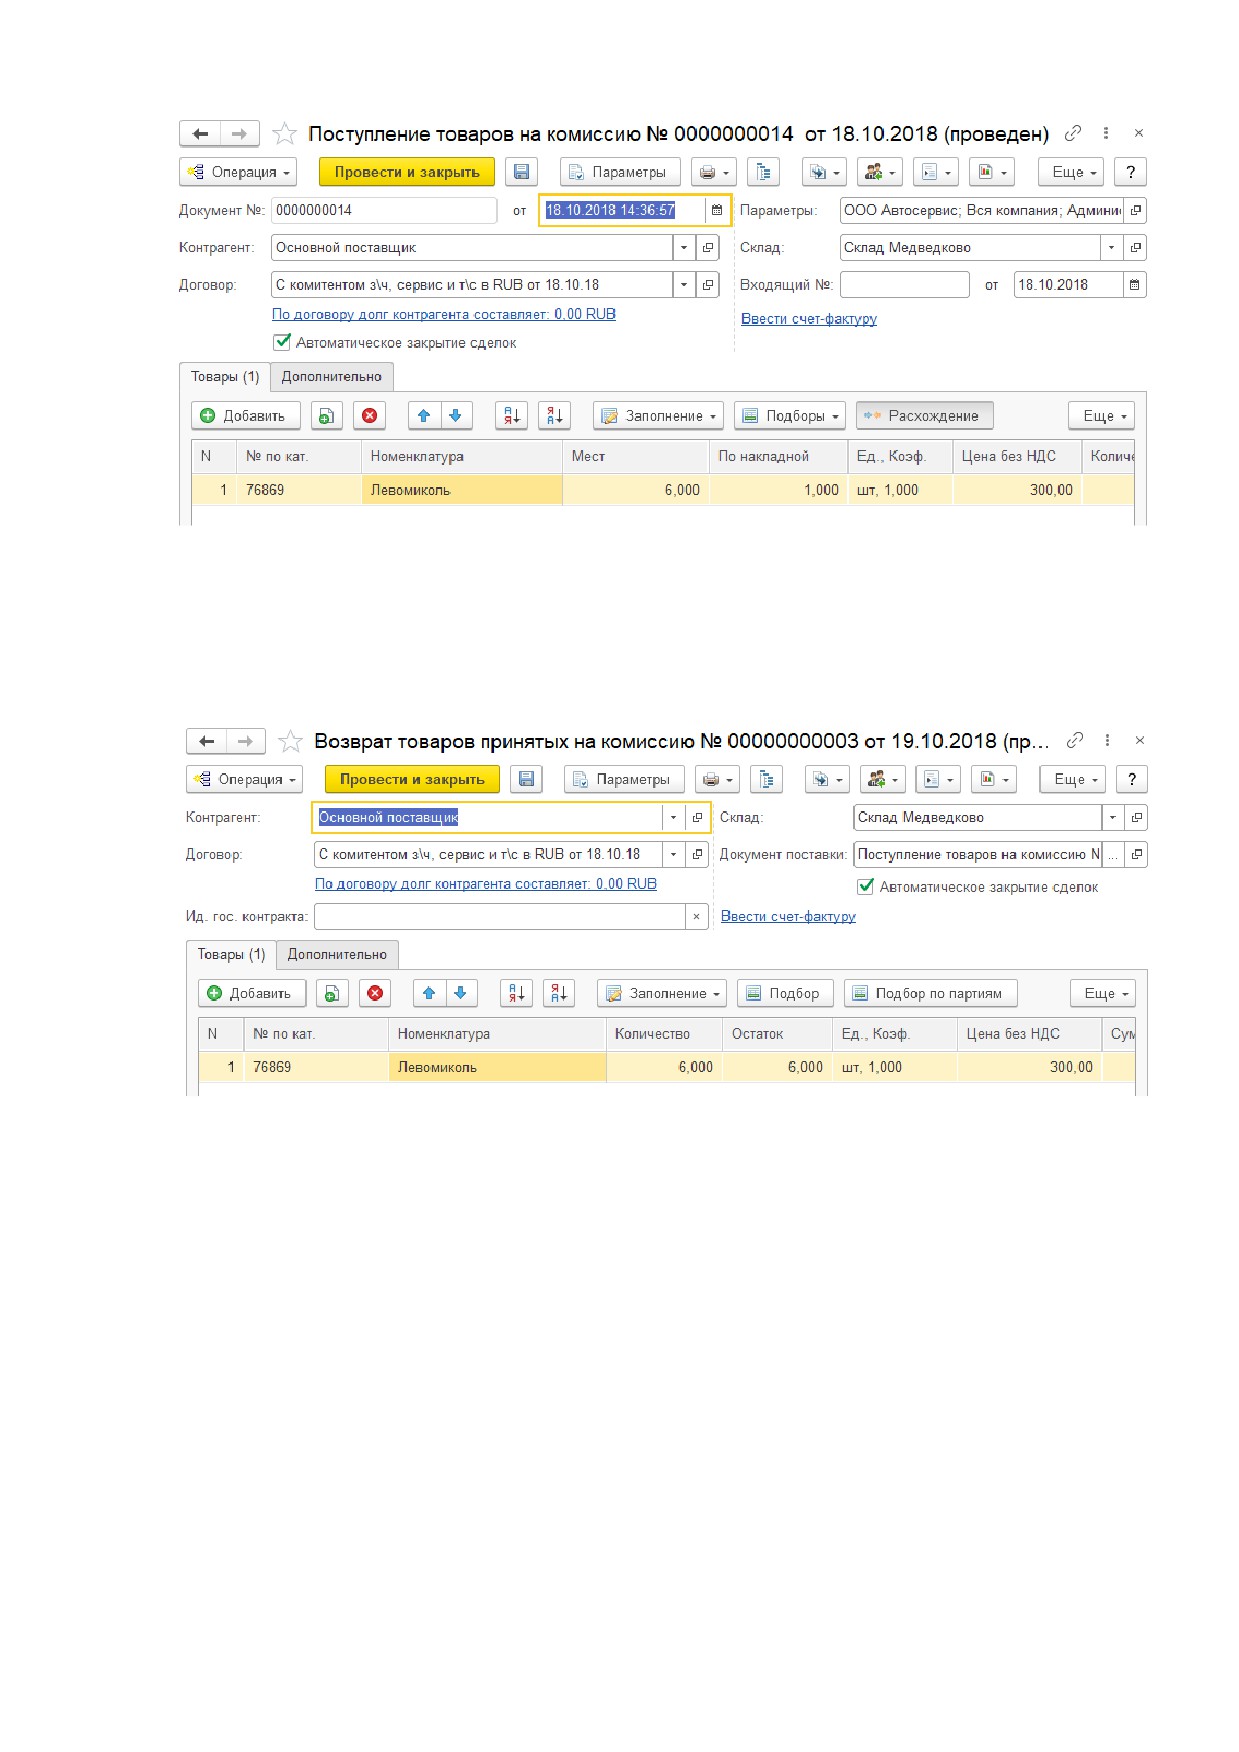Sort ascending in Поступление товаров table
1239x1752 pixels.
tap(511, 416)
